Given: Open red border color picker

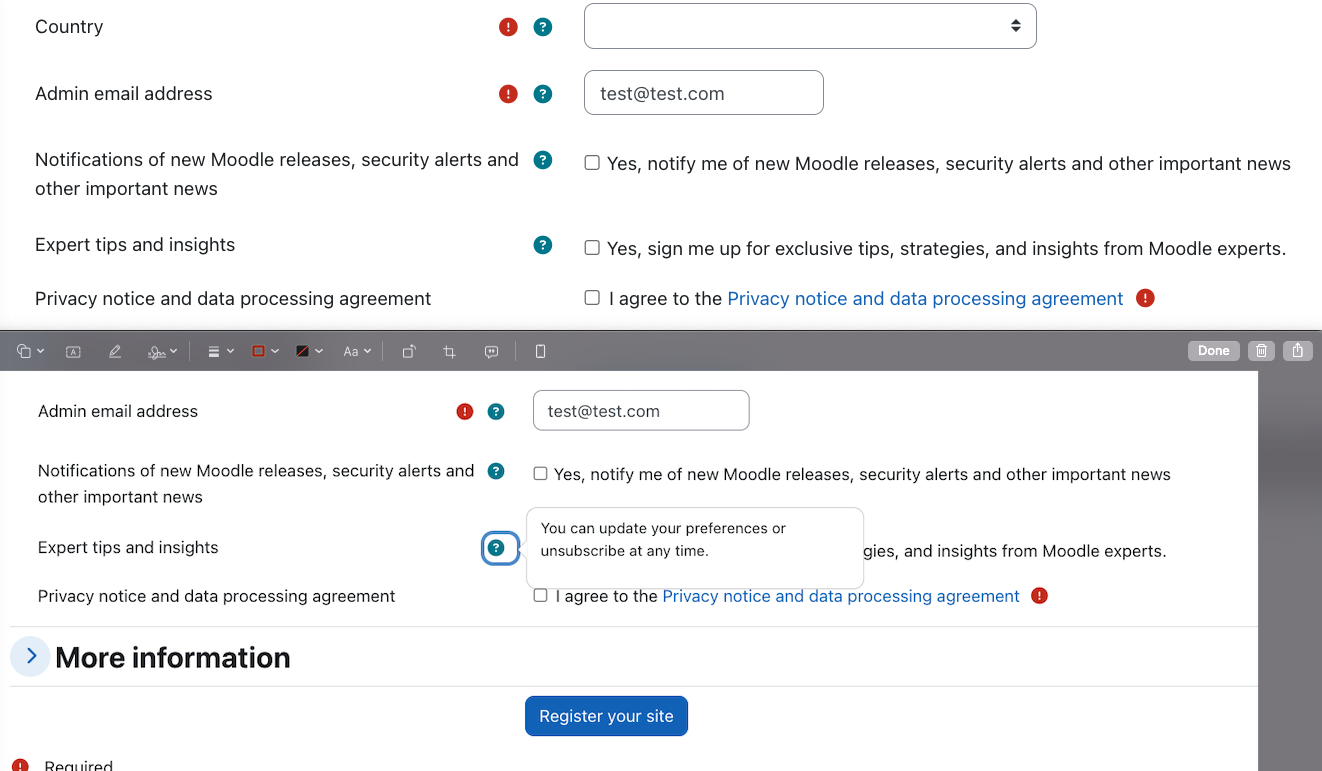Looking at the screenshot, I should coord(264,351).
